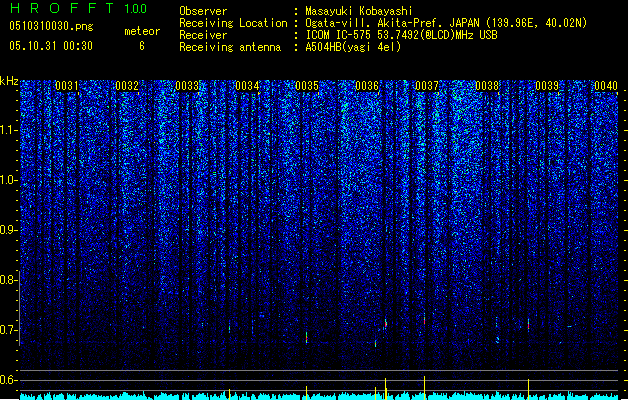The width and height of the screenshot is (629, 400).
Task: Click the 0.6 kHz axis label
Action: (8, 380)
